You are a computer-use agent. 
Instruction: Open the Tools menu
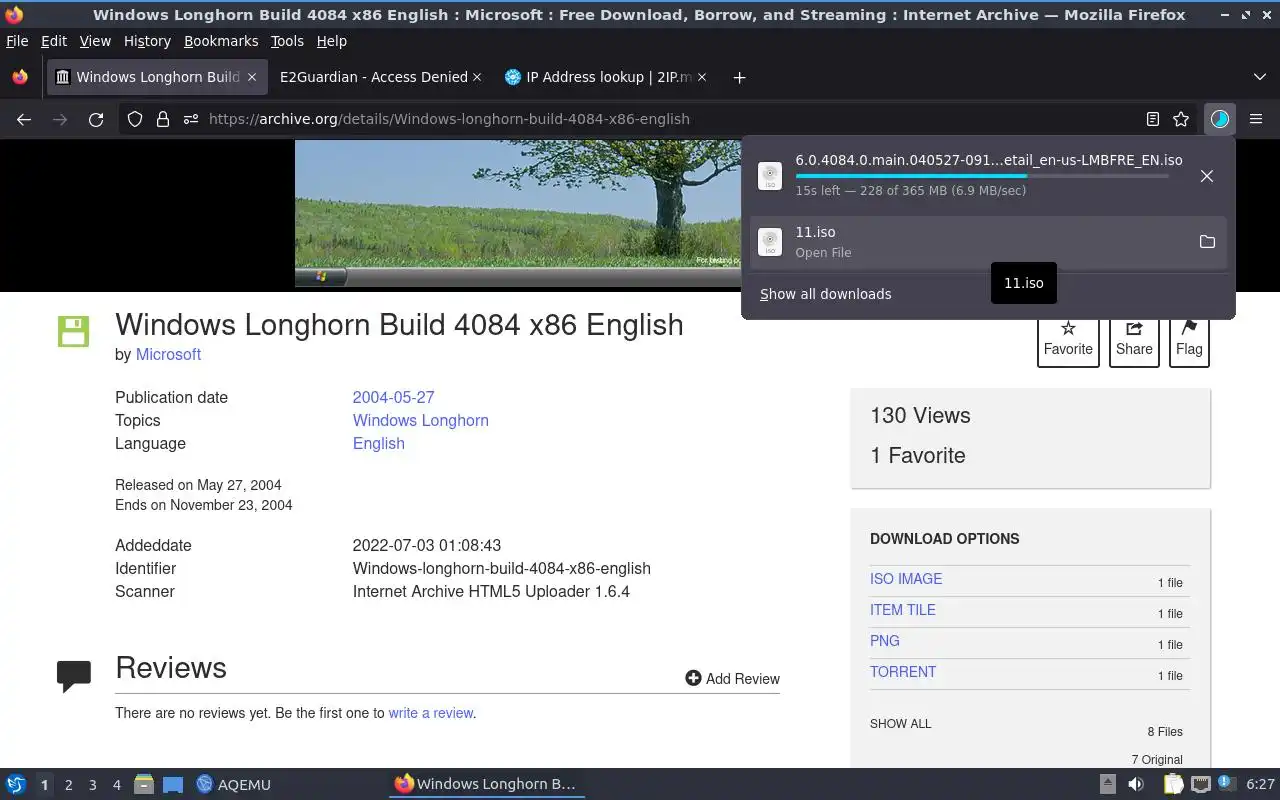287,41
